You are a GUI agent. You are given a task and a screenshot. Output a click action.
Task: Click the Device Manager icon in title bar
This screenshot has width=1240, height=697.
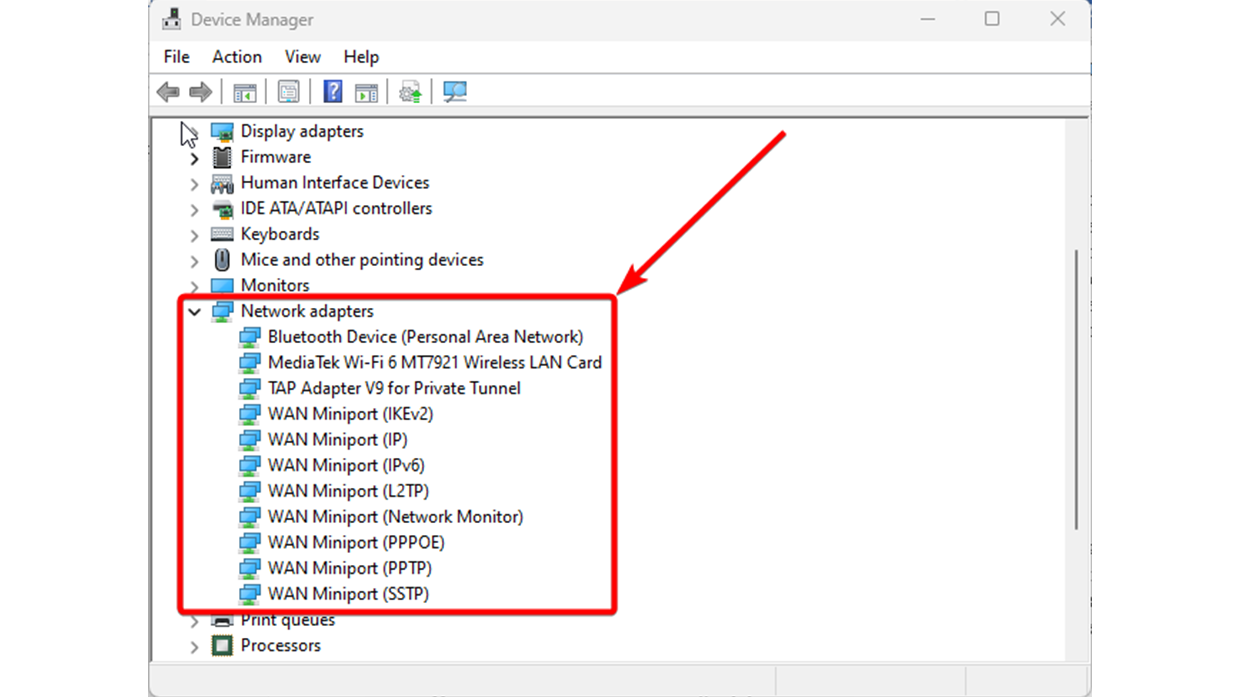pyautogui.click(x=172, y=18)
